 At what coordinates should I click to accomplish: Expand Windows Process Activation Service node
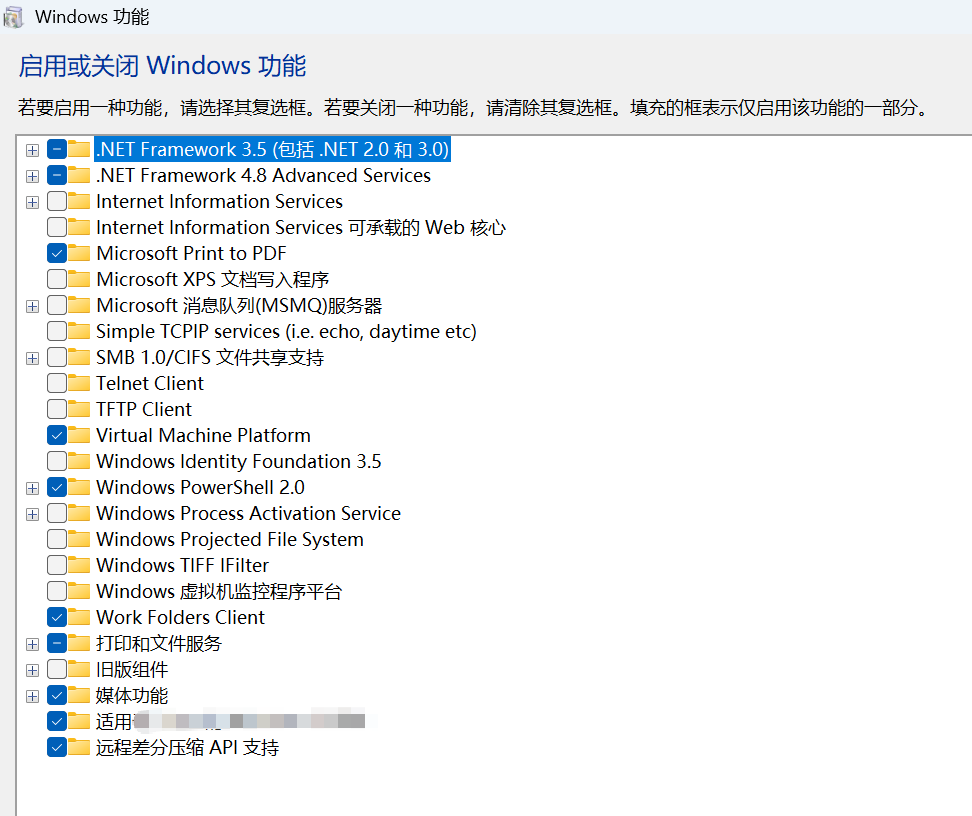[x=32, y=515]
